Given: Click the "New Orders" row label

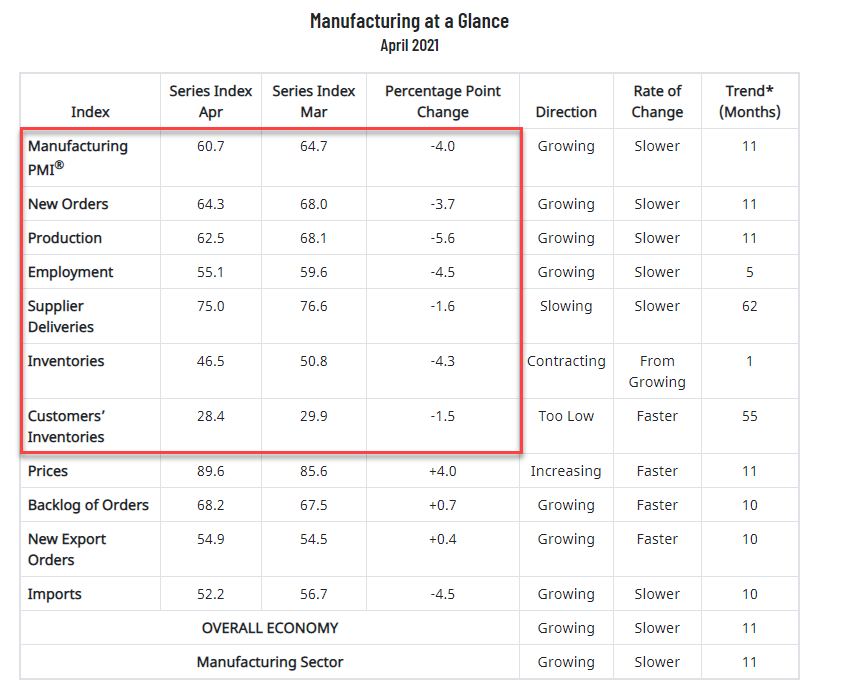Looking at the screenshot, I should [68, 204].
